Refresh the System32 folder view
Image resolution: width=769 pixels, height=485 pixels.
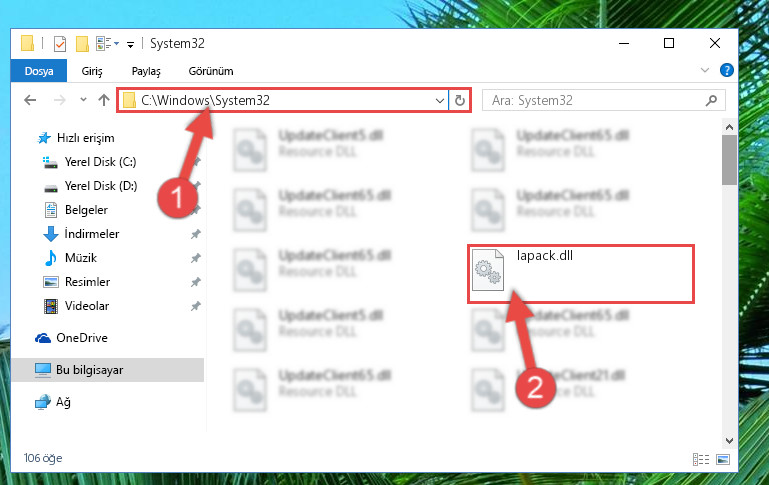460,101
